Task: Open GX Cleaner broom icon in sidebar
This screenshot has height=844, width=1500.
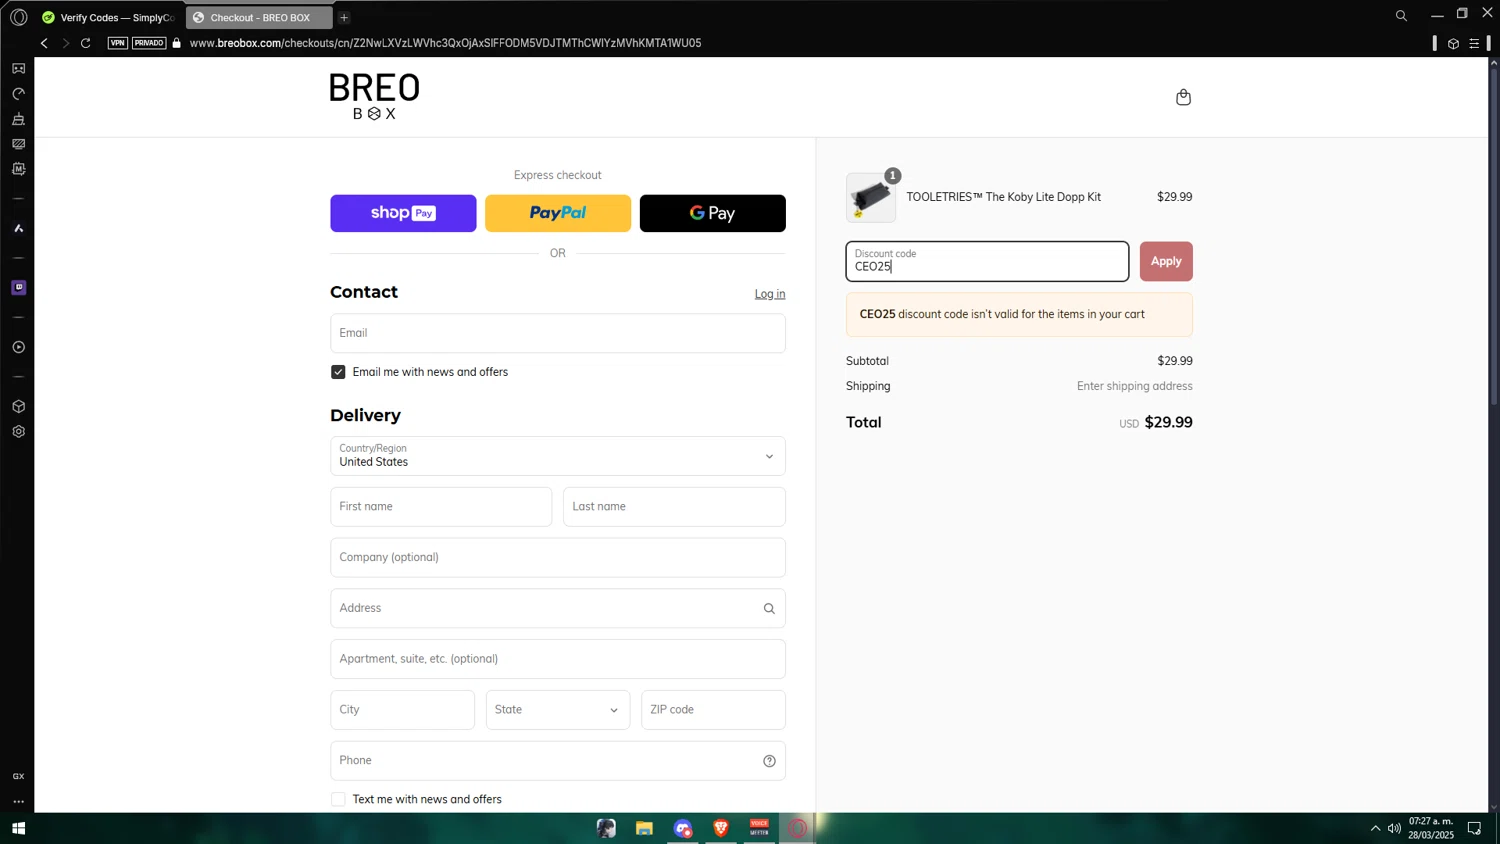Action: [x=18, y=119]
